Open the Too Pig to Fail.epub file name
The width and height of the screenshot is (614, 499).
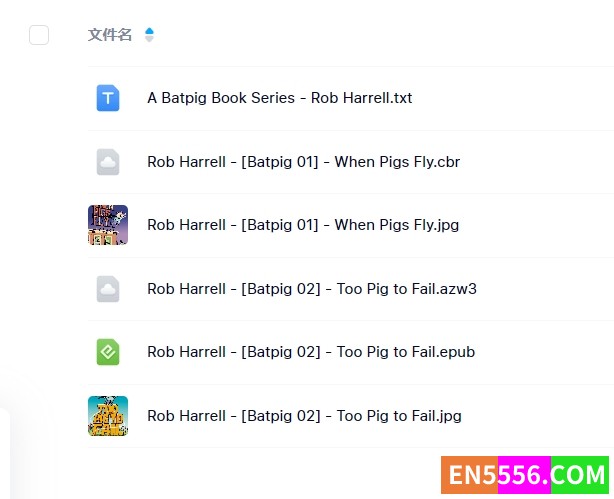point(311,352)
